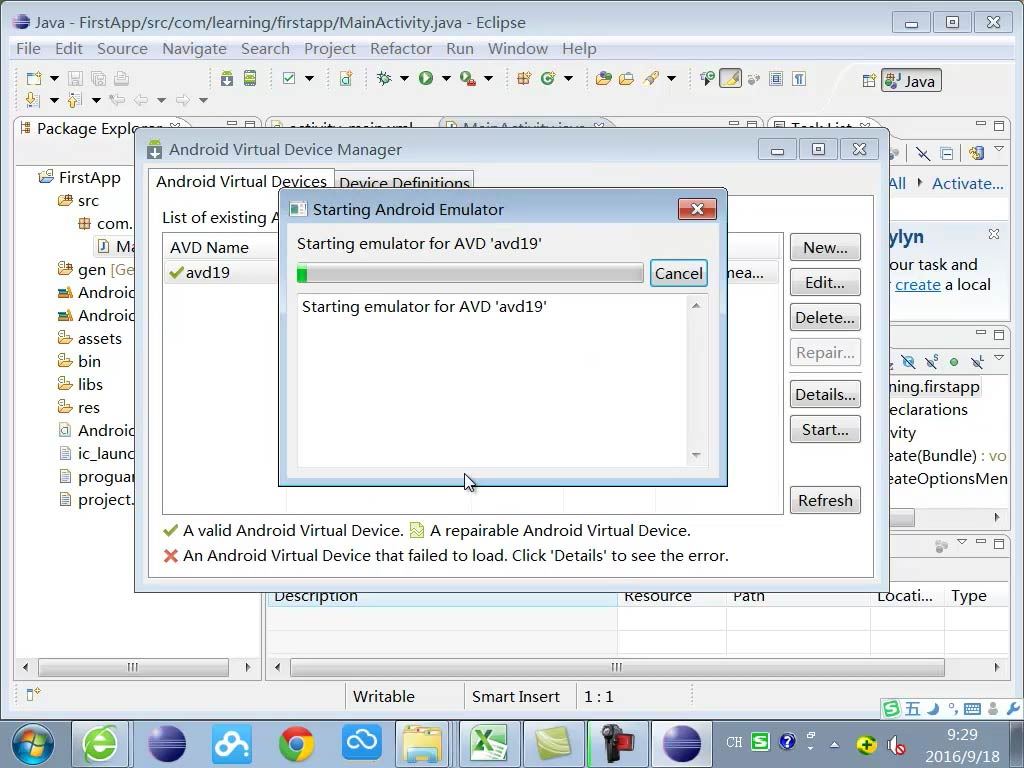Click the New Android XML file icon
Image resolution: width=1024 pixels, height=768 pixels.
346,79
